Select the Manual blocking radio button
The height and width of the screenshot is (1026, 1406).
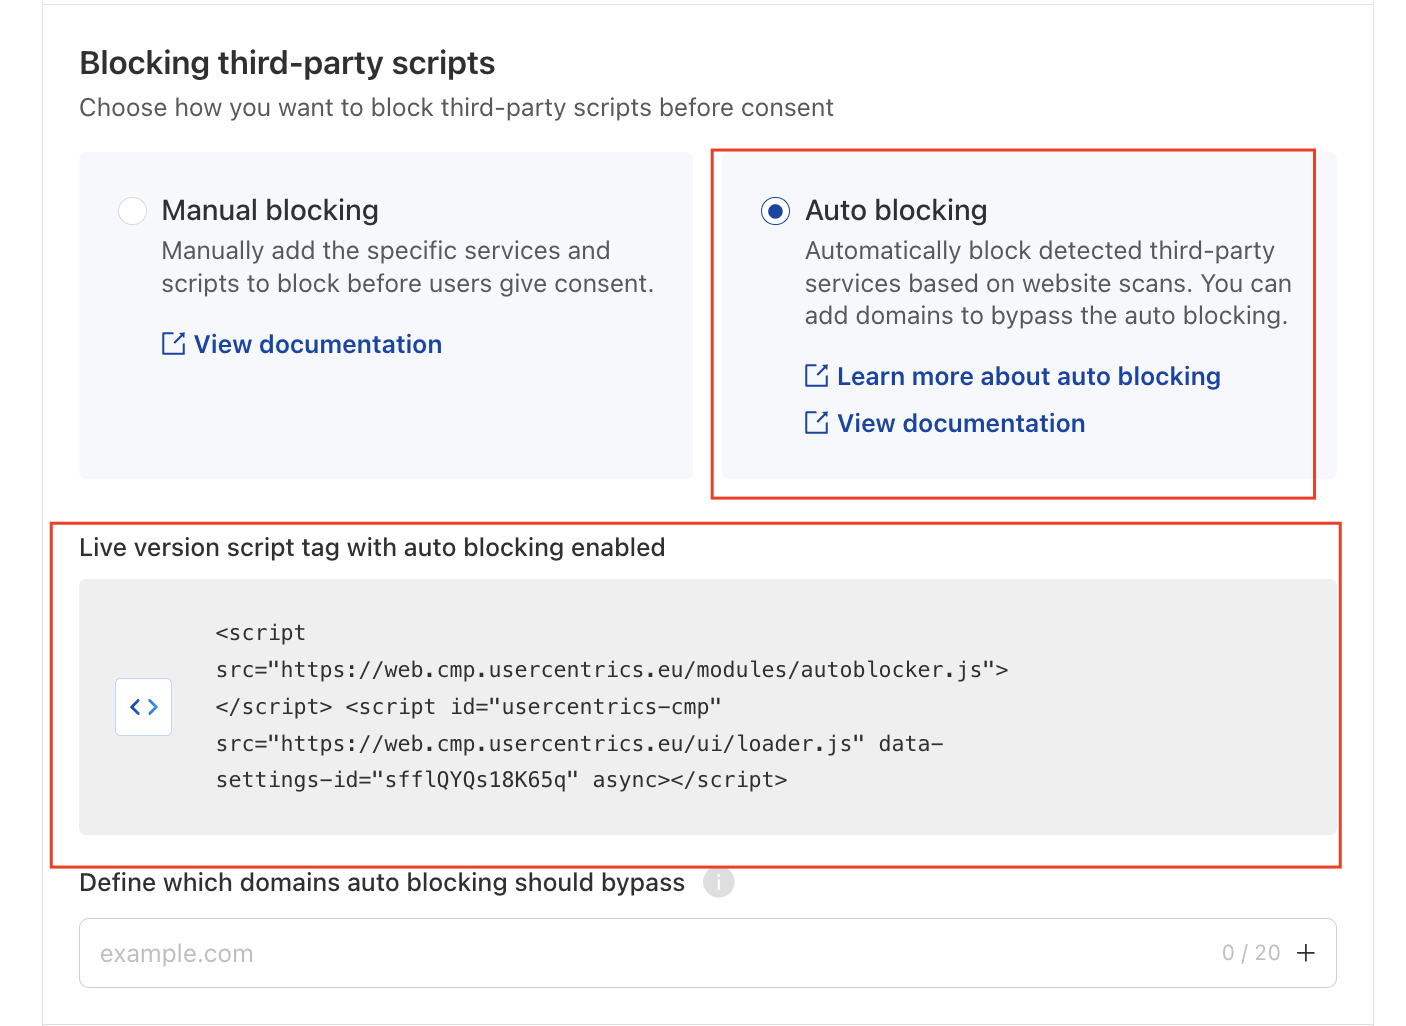pos(132,211)
